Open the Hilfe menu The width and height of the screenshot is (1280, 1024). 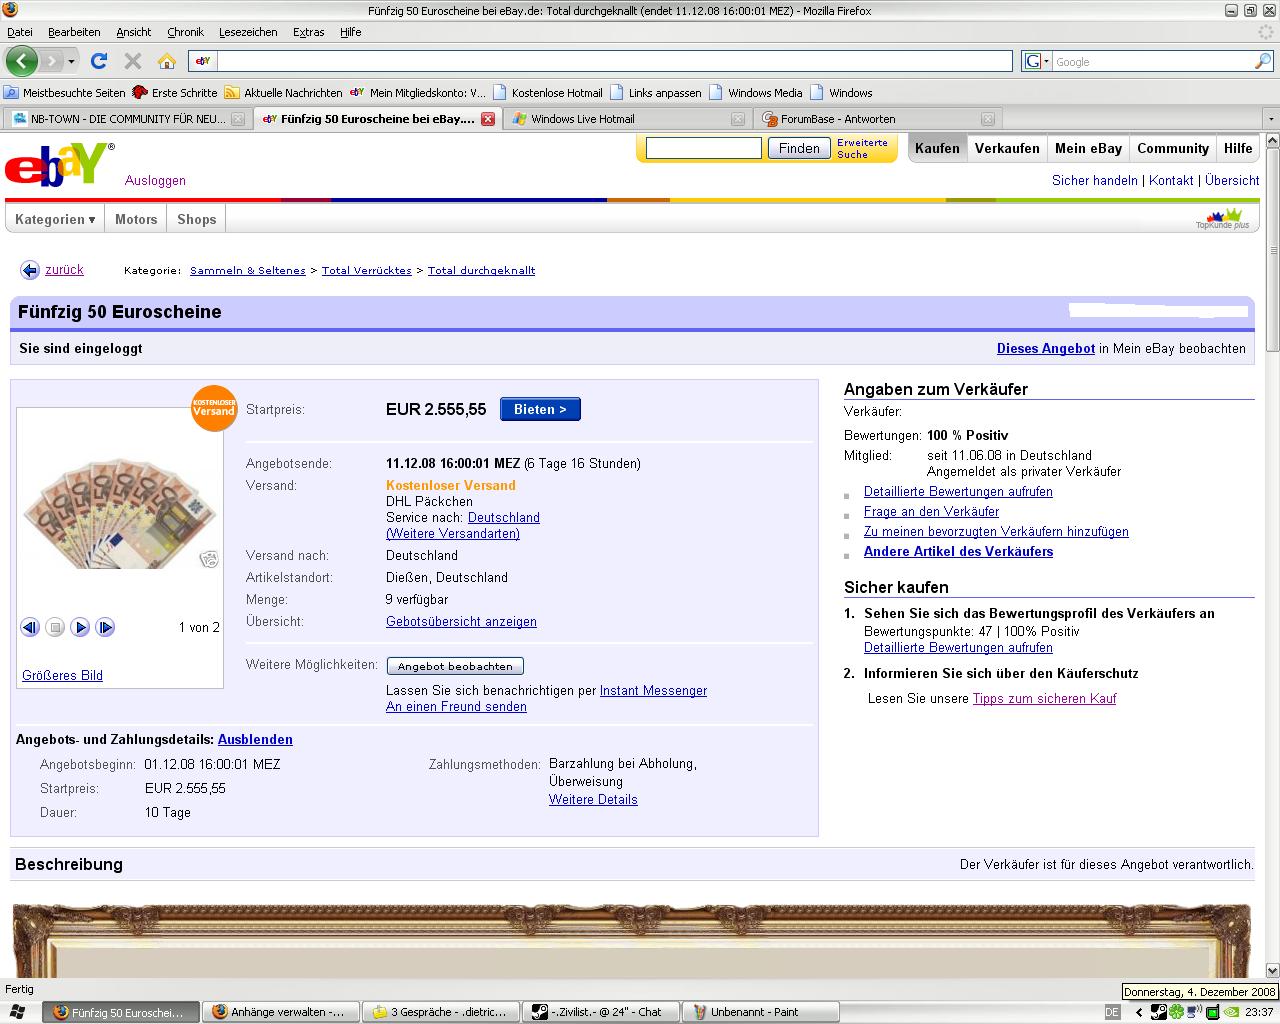click(350, 32)
